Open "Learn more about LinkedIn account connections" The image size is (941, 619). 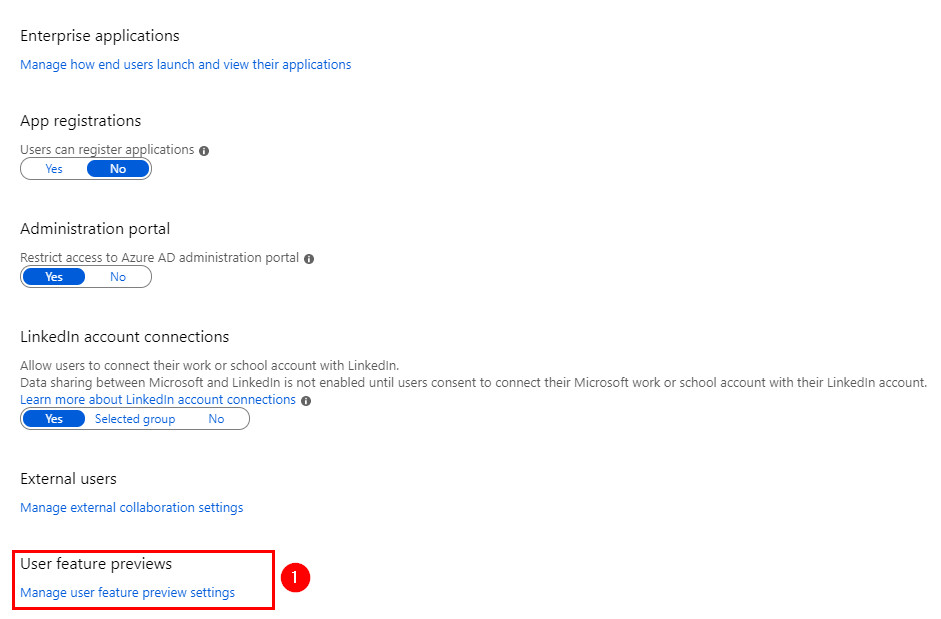[157, 398]
